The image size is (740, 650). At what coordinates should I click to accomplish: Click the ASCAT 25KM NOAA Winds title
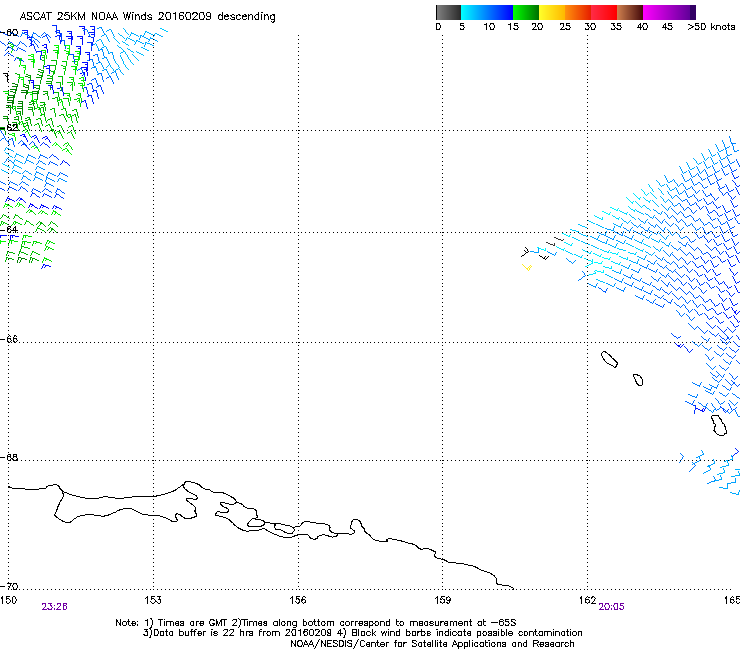coord(147,17)
